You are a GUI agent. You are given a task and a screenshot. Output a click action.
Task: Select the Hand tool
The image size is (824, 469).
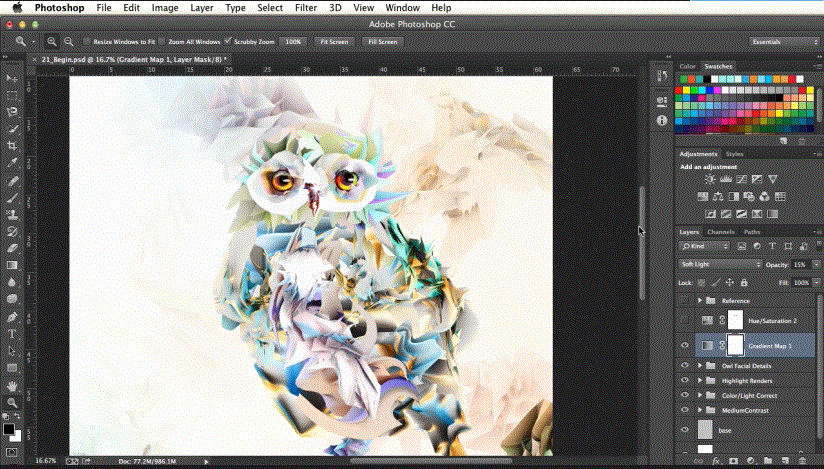coord(12,386)
